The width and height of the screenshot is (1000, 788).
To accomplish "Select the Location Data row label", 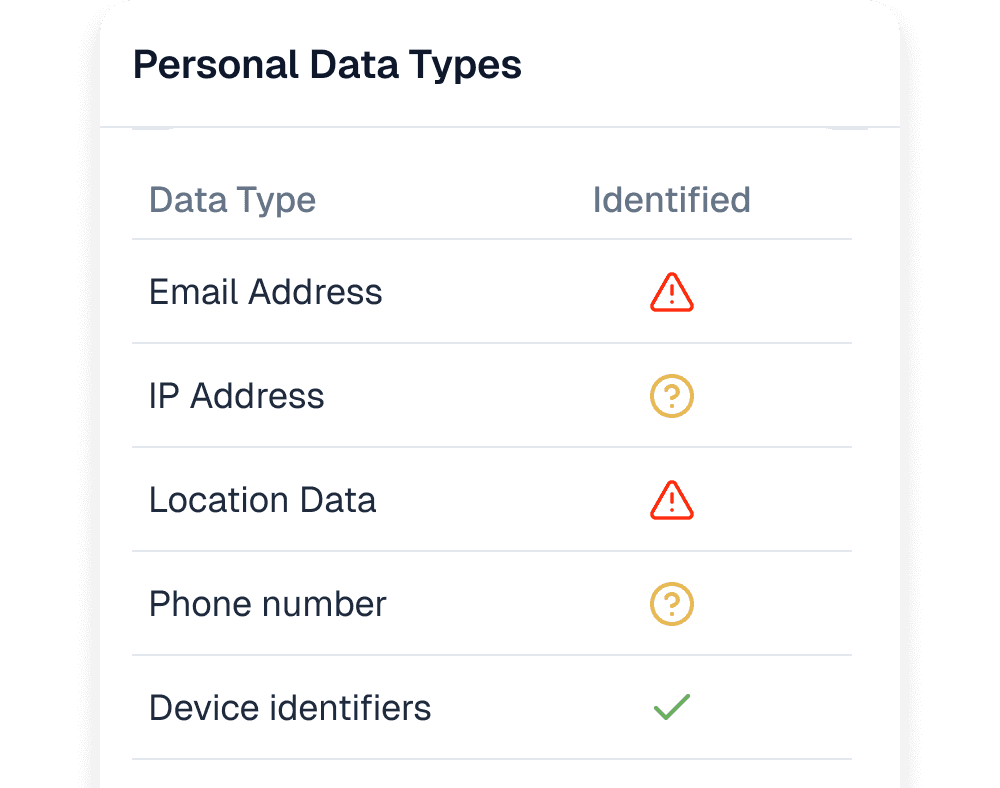I will pyautogui.click(x=262, y=500).
